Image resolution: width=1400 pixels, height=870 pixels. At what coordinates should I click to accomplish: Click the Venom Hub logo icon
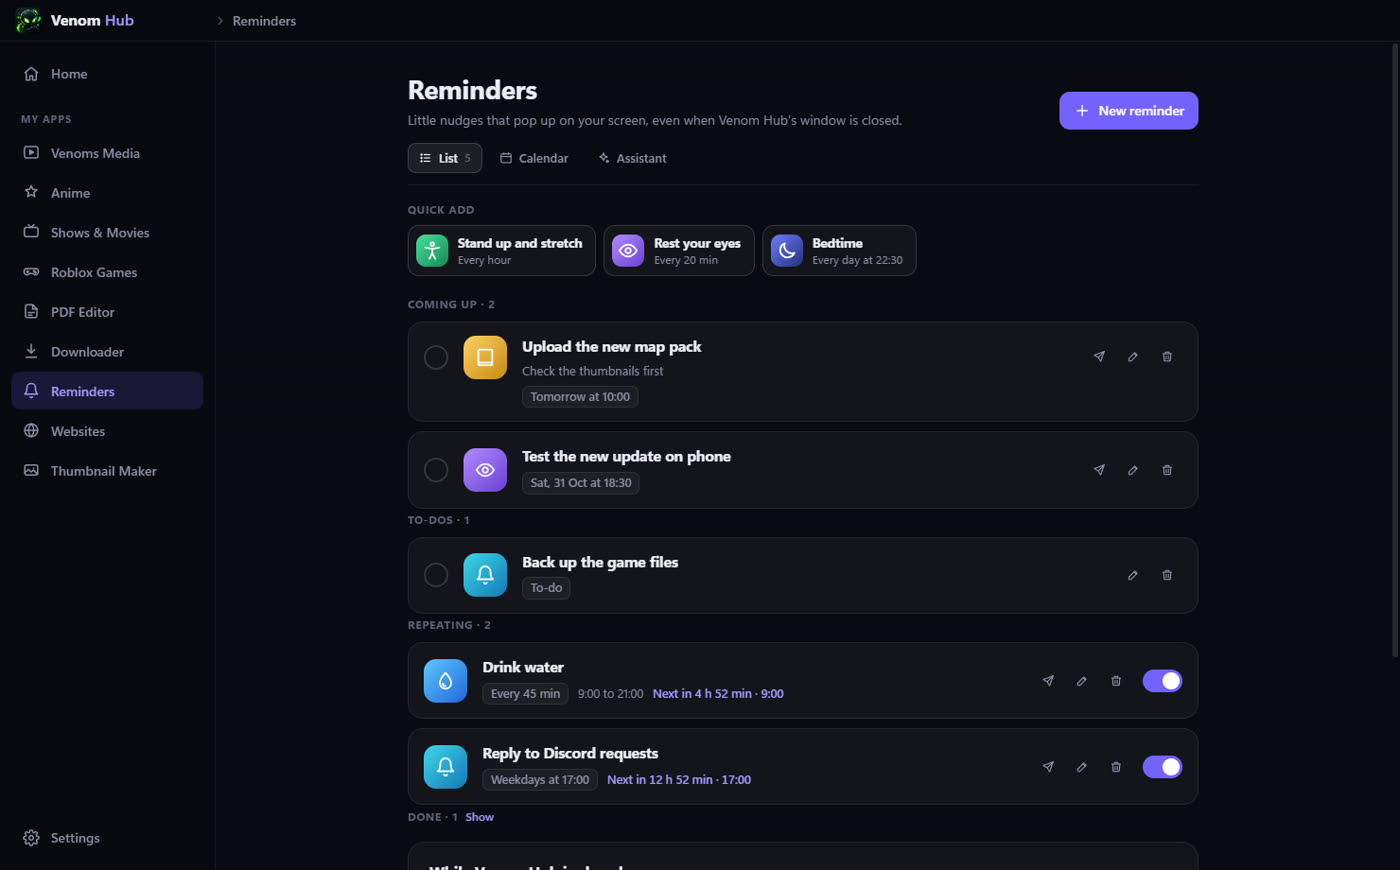pyautogui.click(x=28, y=20)
